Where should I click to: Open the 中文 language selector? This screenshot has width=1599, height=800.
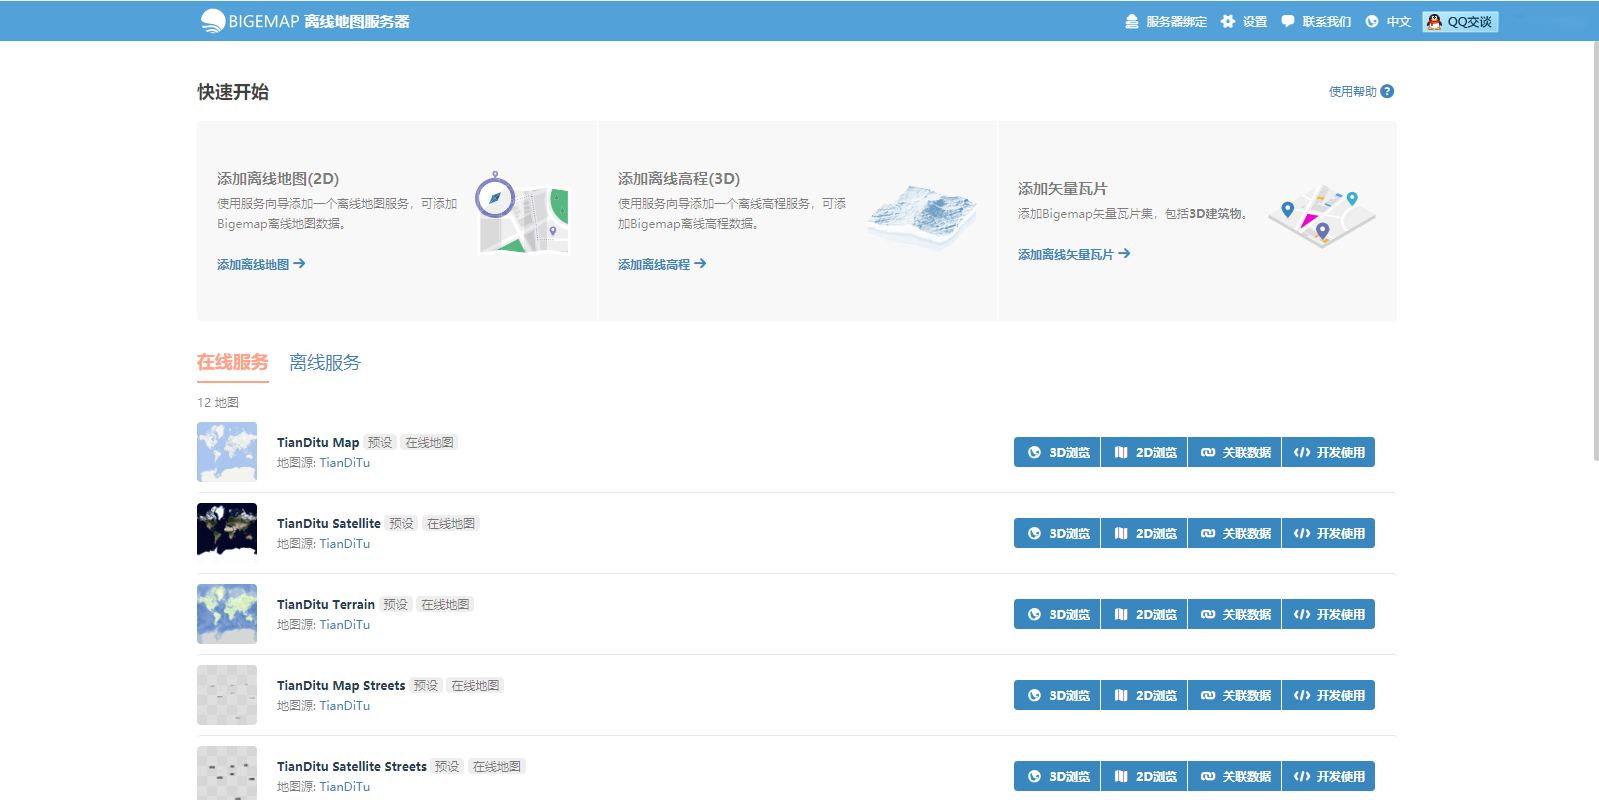coord(1388,21)
